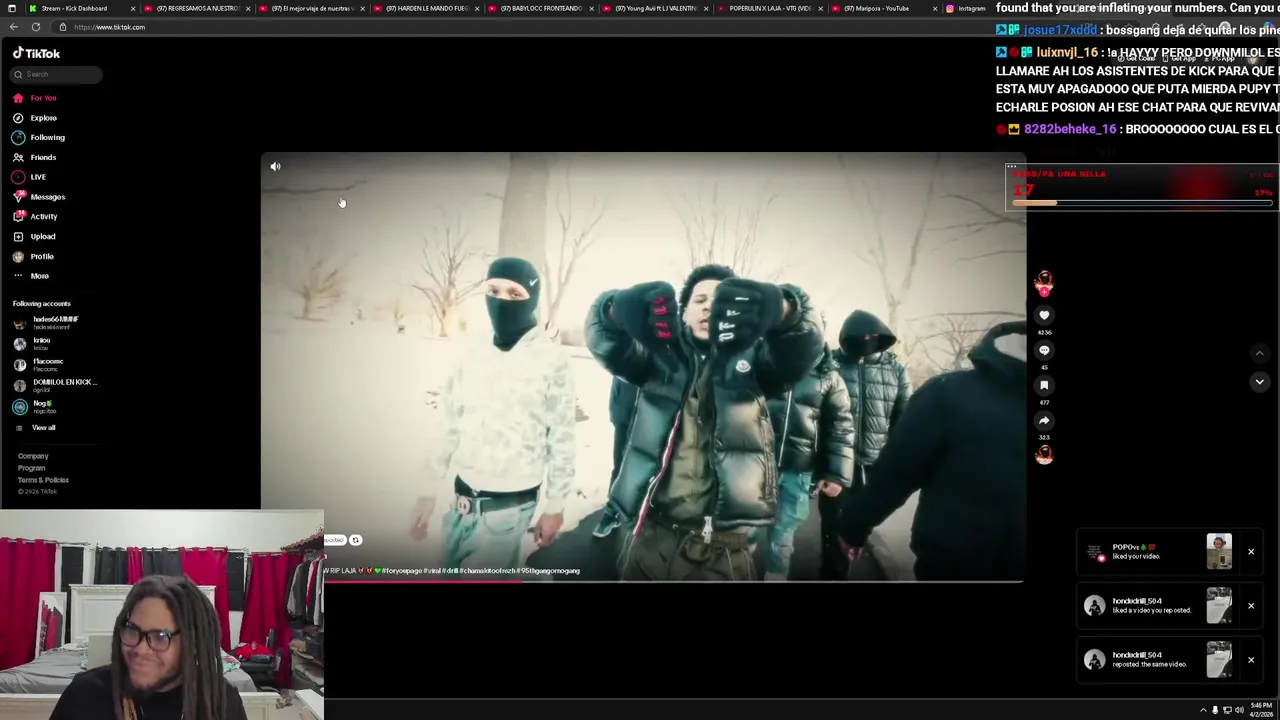Show hidden system tray icons chevron
Viewport: 1280px width, 720px height.
point(1203,710)
